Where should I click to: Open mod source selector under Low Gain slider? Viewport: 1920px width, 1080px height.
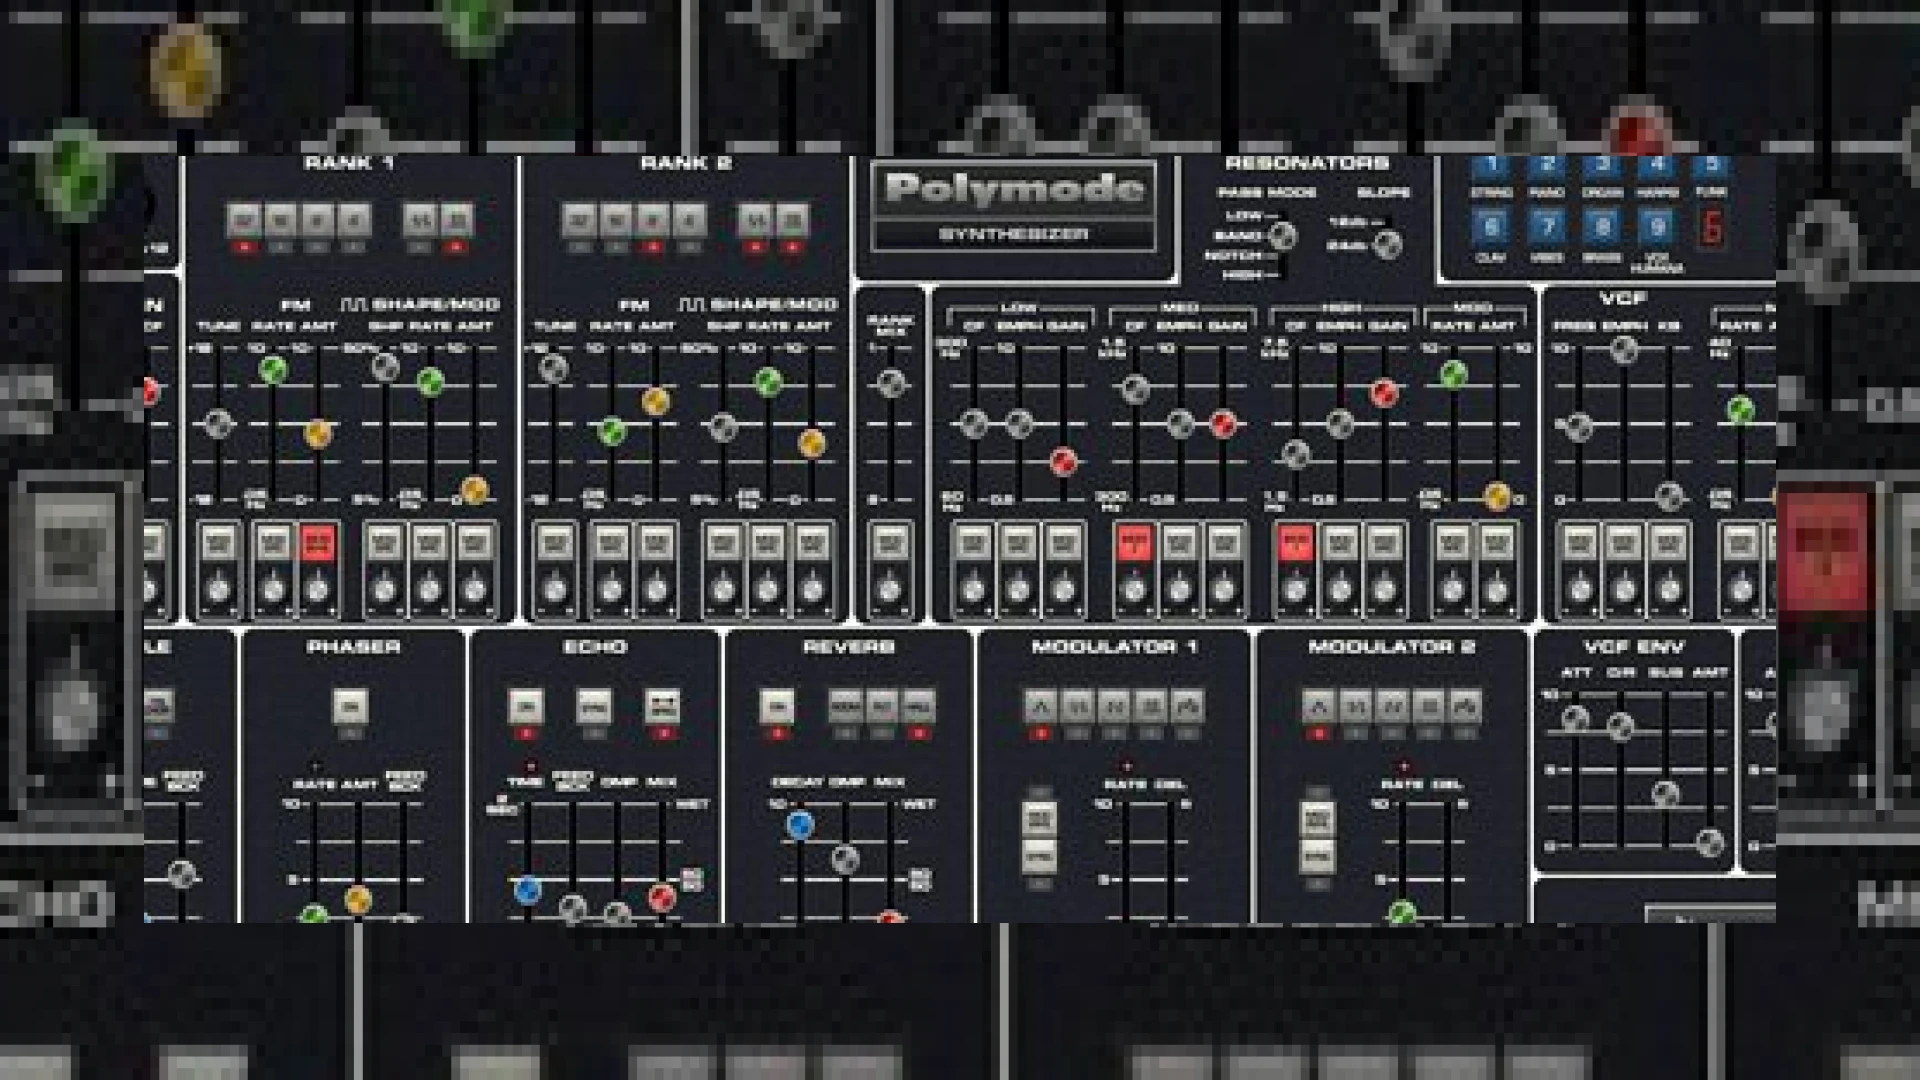tap(1063, 544)
